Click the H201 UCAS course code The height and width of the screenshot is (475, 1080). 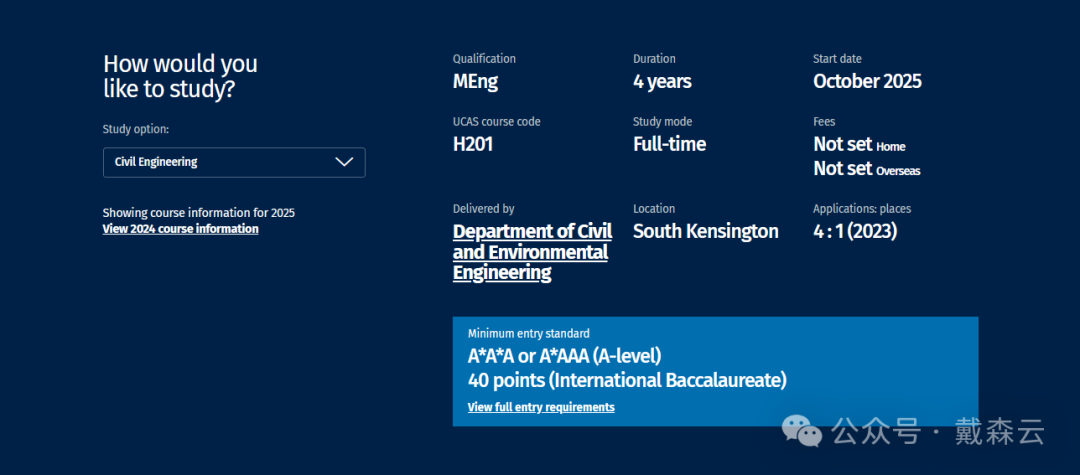click(473, 144)
